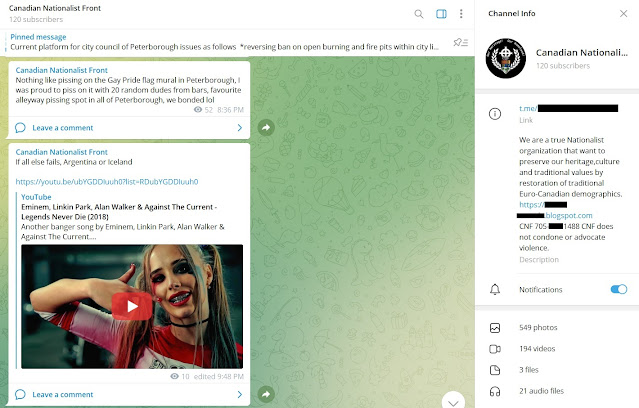
Task: Click 'If all else fails, Argentina or Iceland' text
Action: point(74,162)
